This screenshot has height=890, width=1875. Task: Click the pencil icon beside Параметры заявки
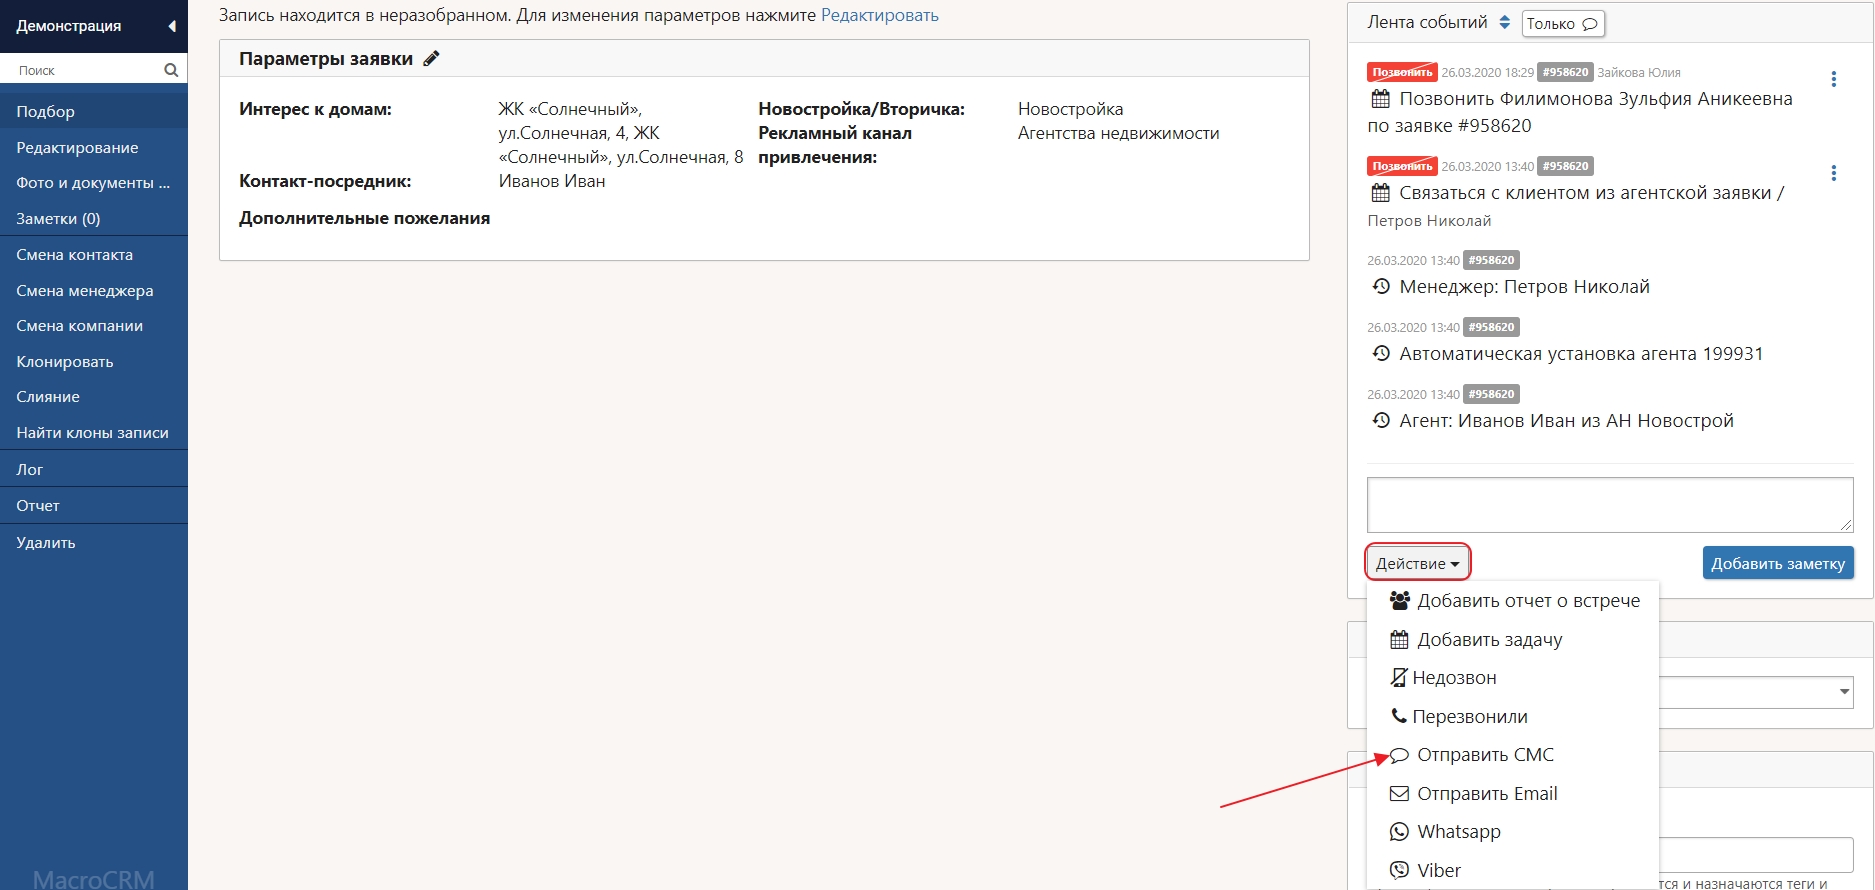(x=431, y=59)
